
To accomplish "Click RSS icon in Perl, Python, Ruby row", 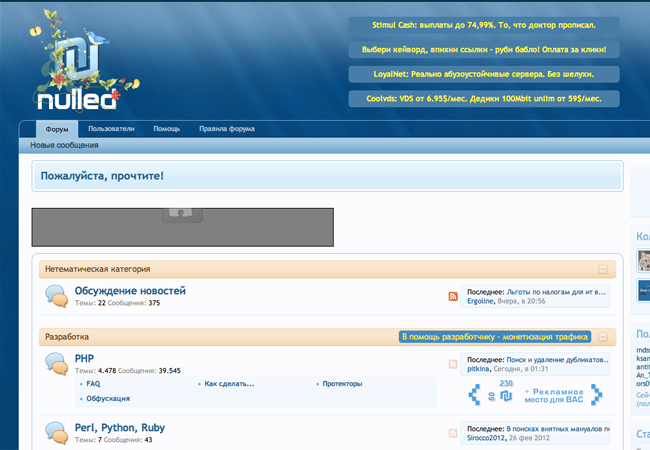I will tap(453, 433).
